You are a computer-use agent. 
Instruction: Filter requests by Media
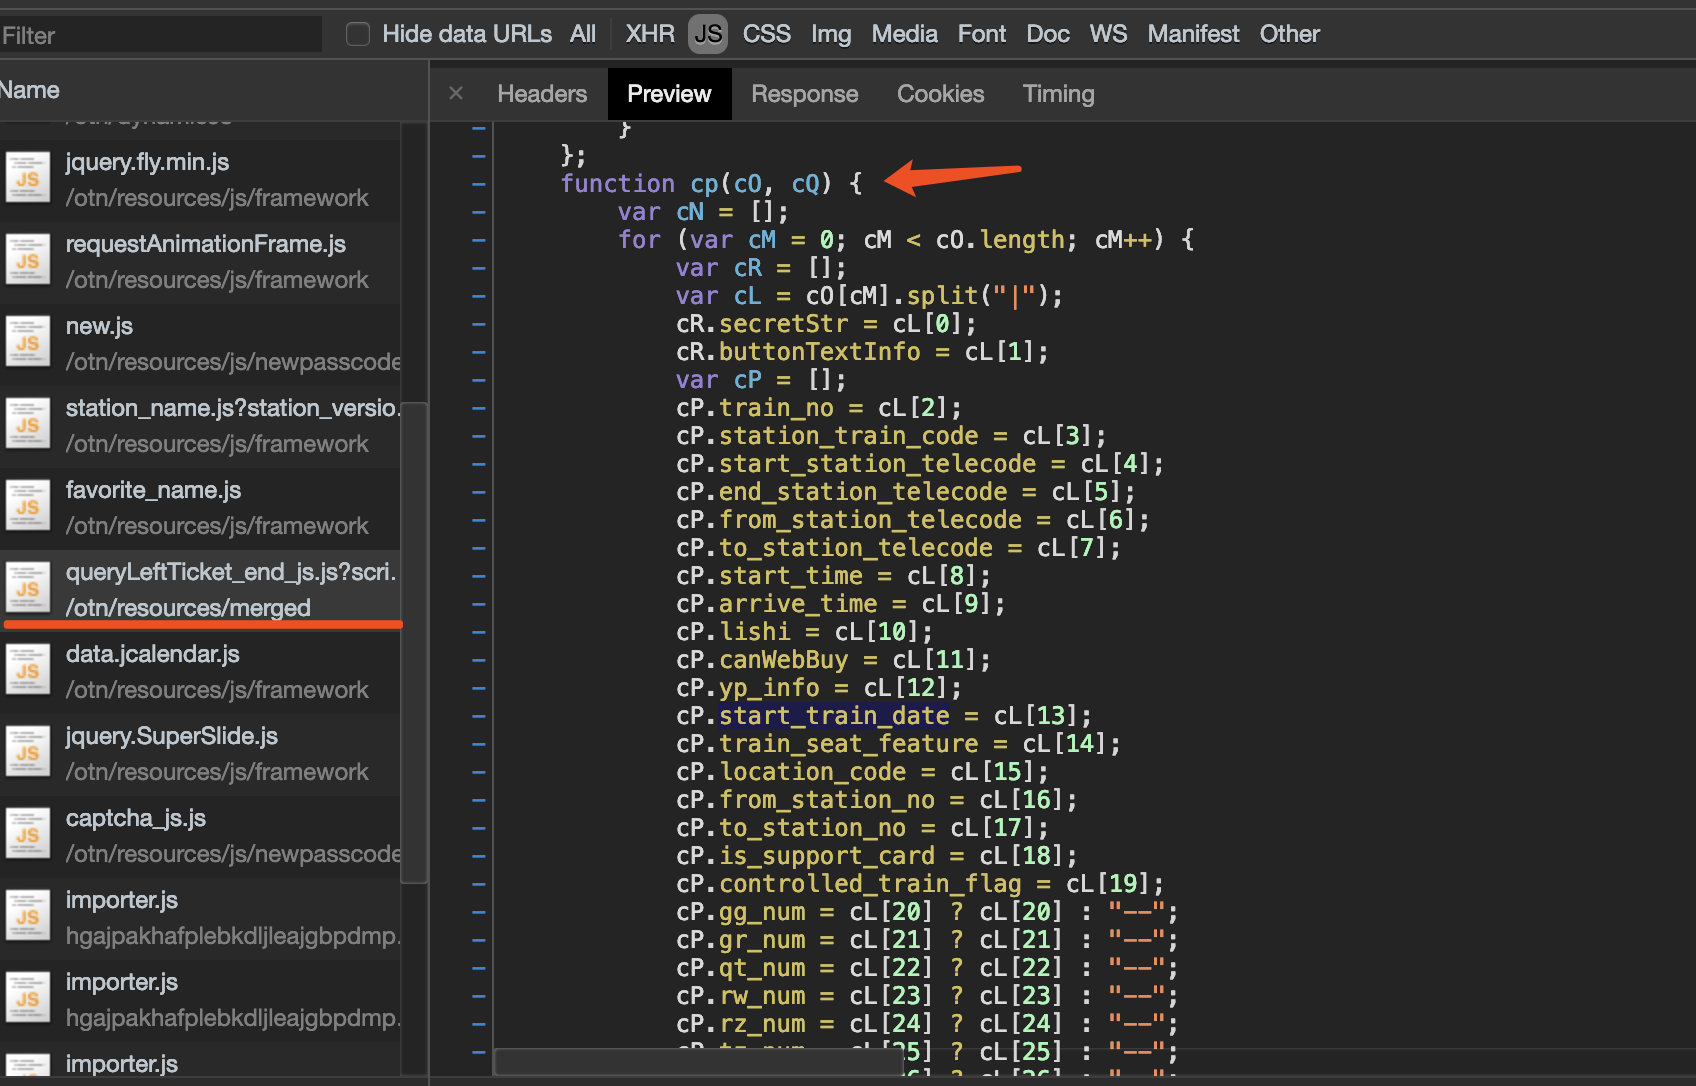905,34
